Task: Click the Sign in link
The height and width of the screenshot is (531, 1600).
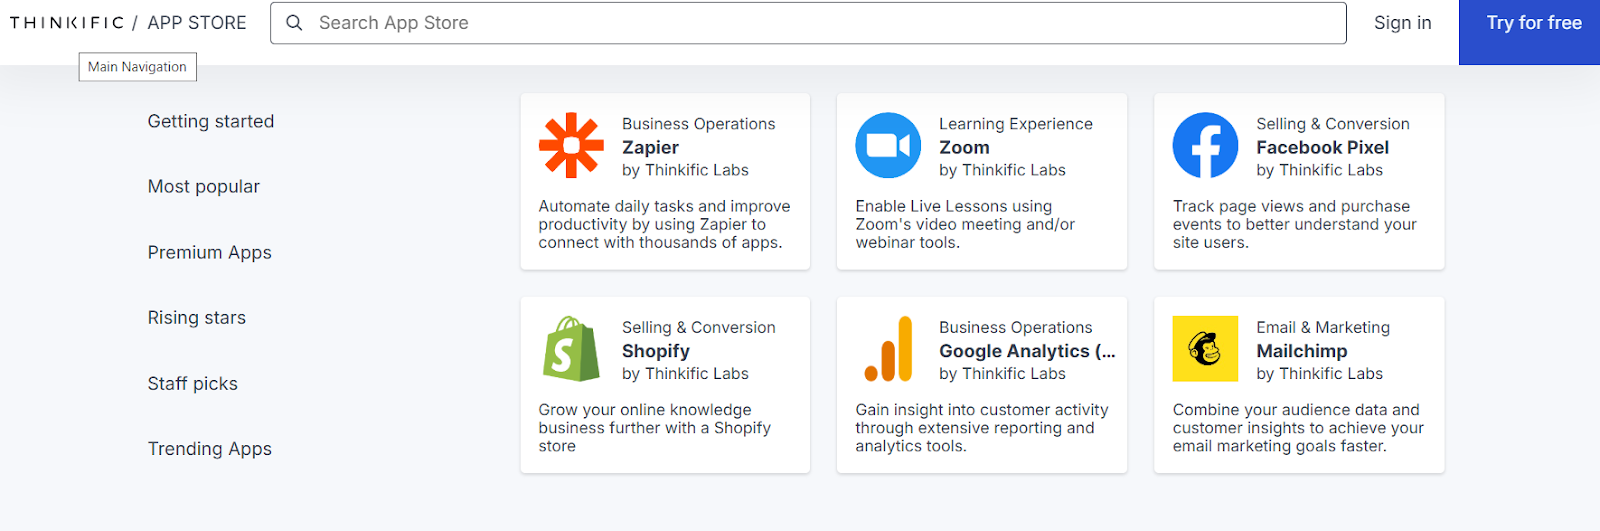Action: click(1402, 23)
